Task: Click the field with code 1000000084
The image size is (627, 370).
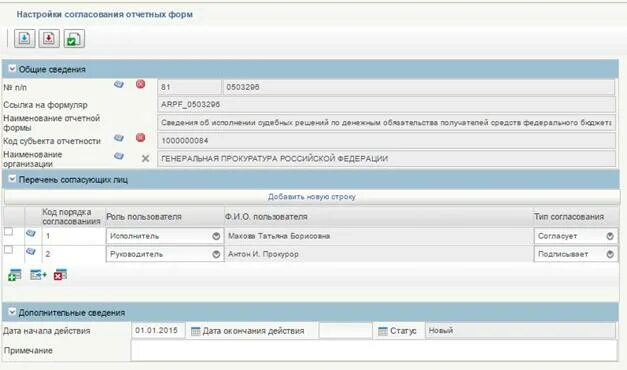Action: point(387,141)
